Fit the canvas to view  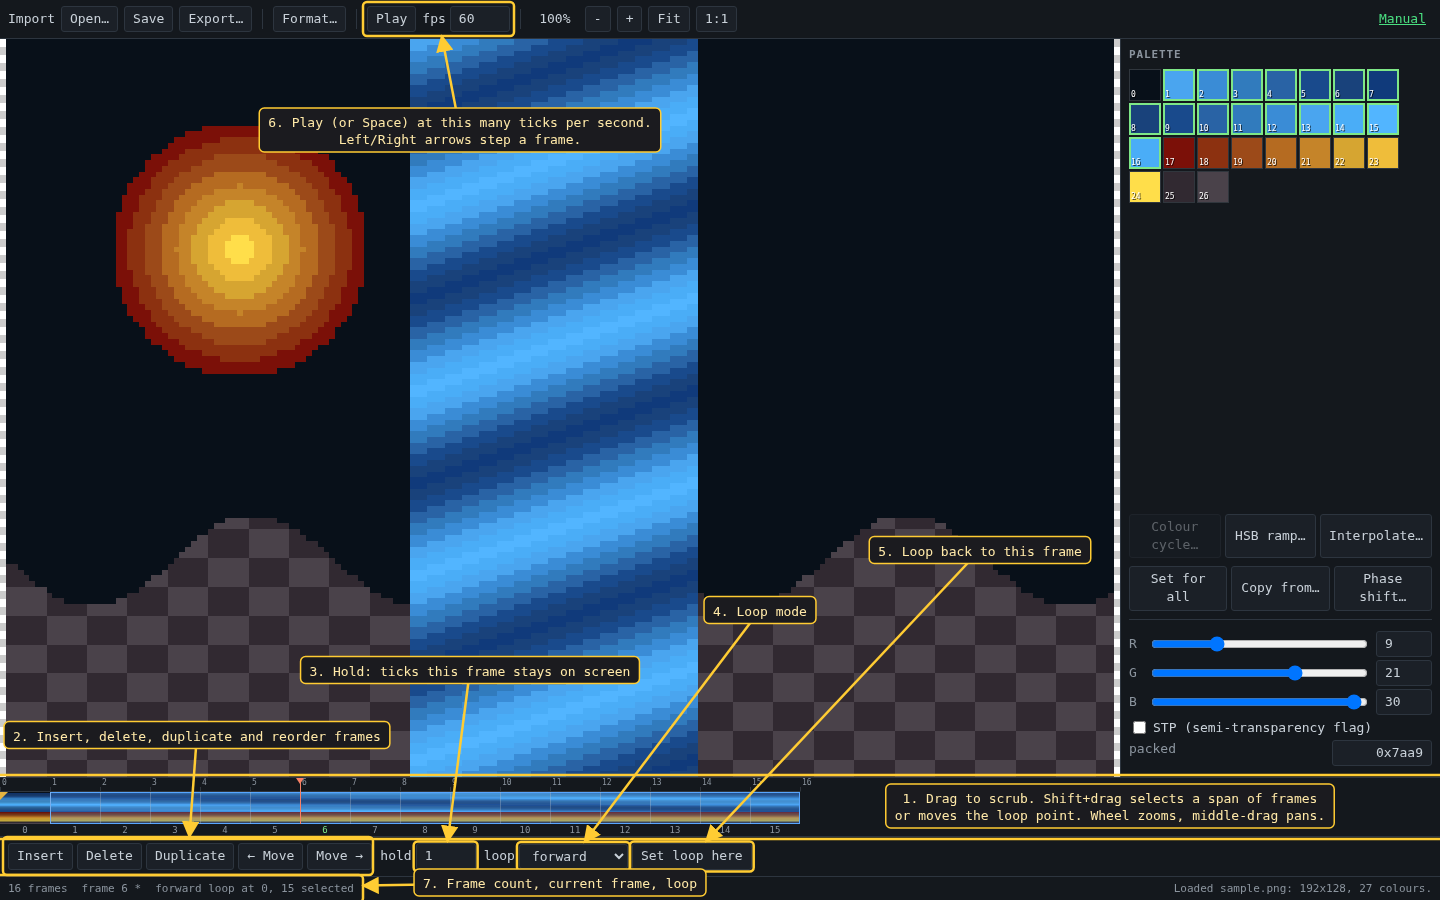tap(669, 19)
